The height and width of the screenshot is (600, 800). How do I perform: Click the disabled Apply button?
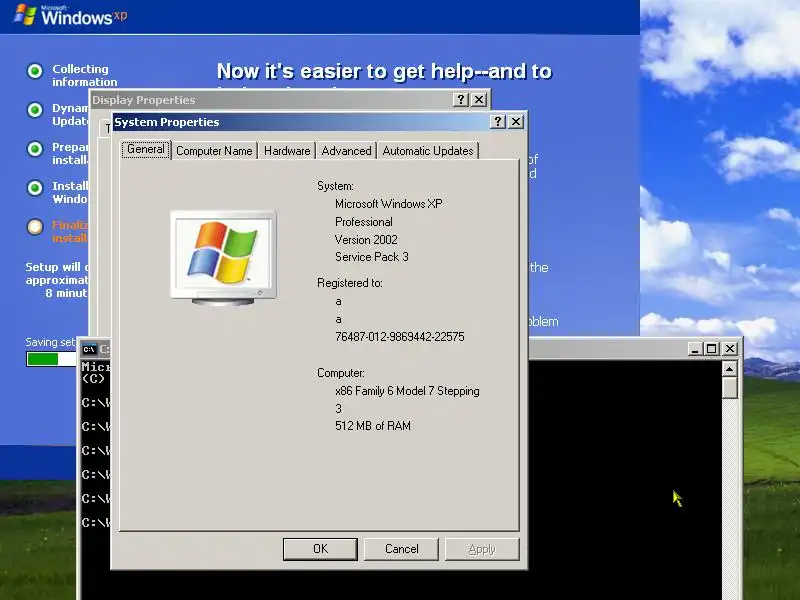(482, 549)
